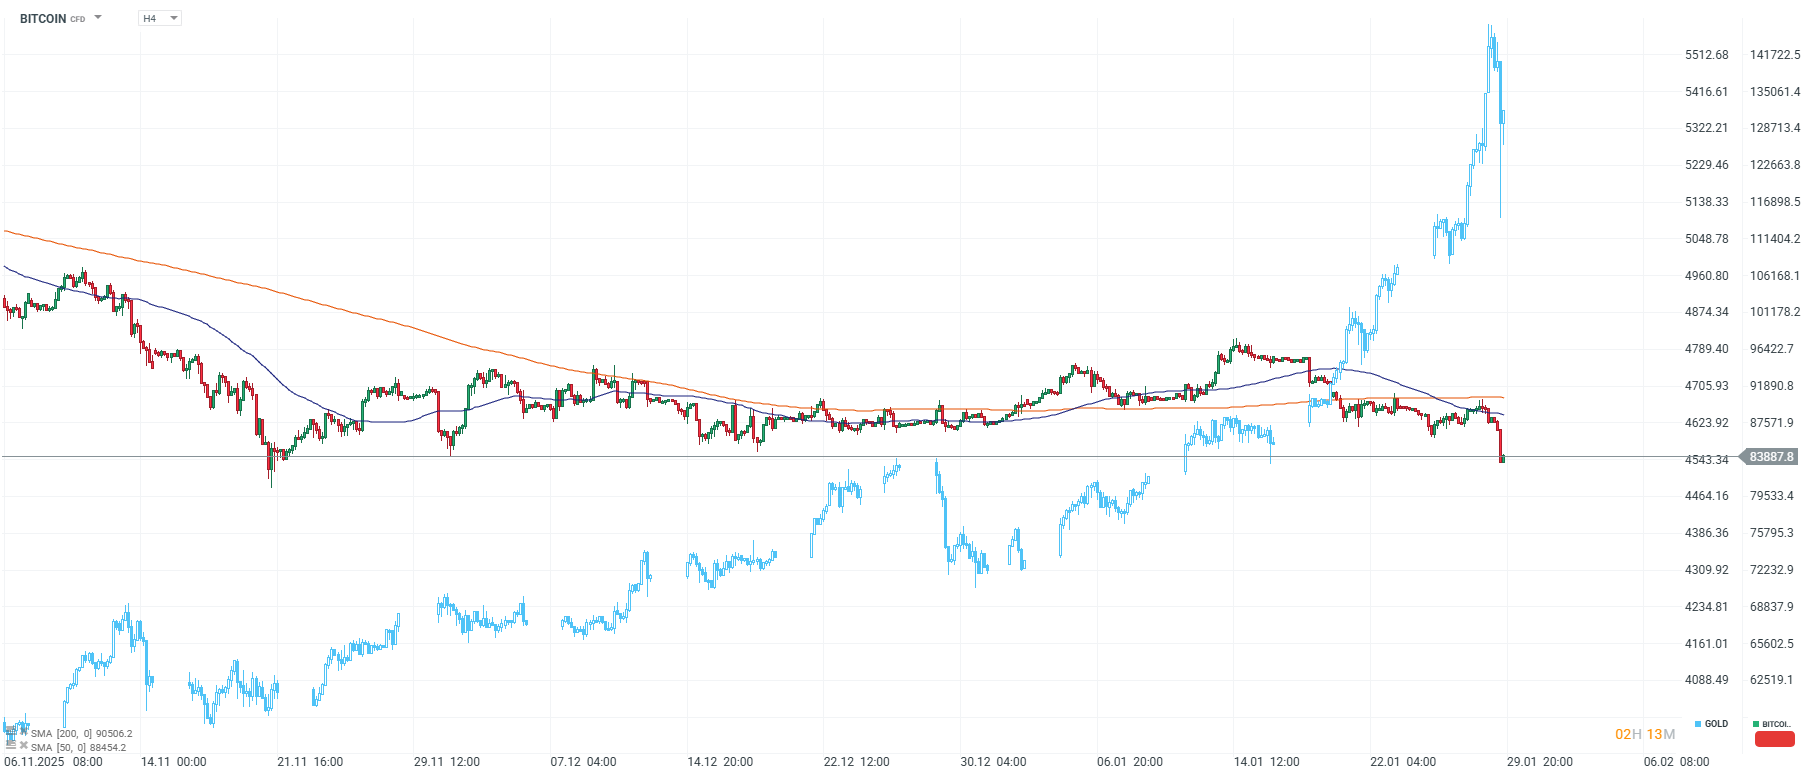1810x779 pixels.
Task: Click the current price tag 83887.8
Action: pos(1772,456)
